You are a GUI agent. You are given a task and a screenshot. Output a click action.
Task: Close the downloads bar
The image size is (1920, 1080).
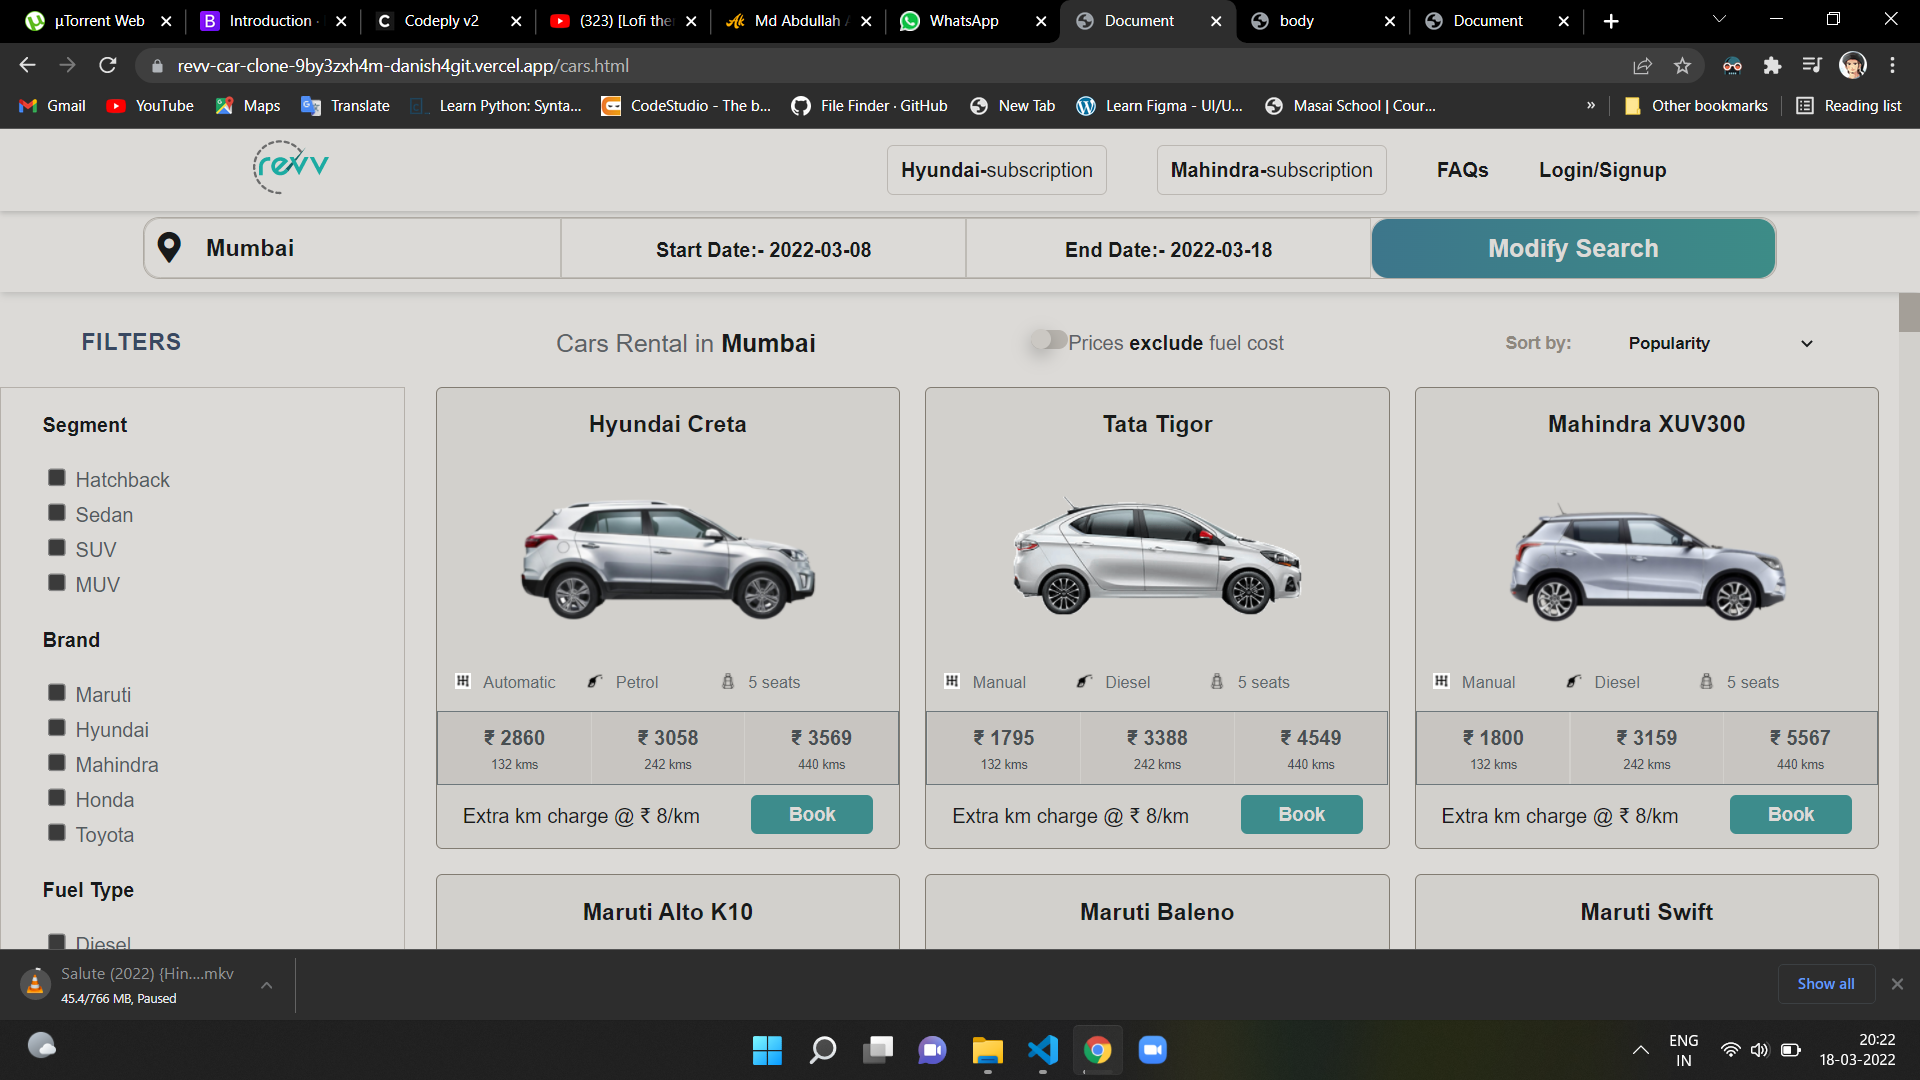click(1897, 984)
